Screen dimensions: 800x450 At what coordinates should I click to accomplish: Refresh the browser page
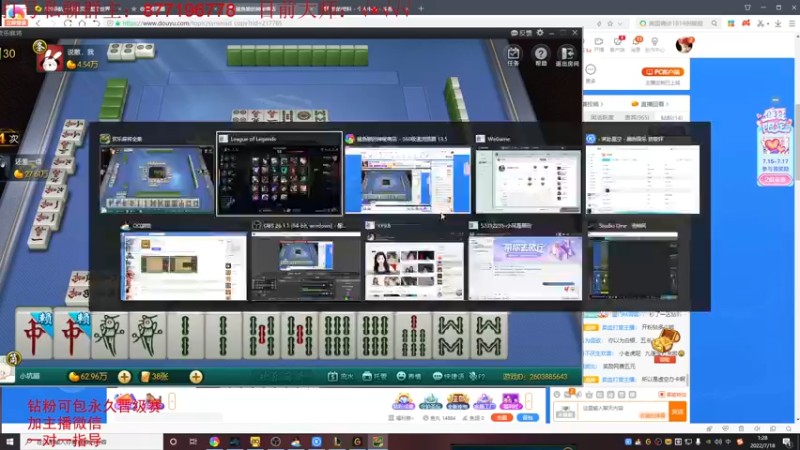68,23
